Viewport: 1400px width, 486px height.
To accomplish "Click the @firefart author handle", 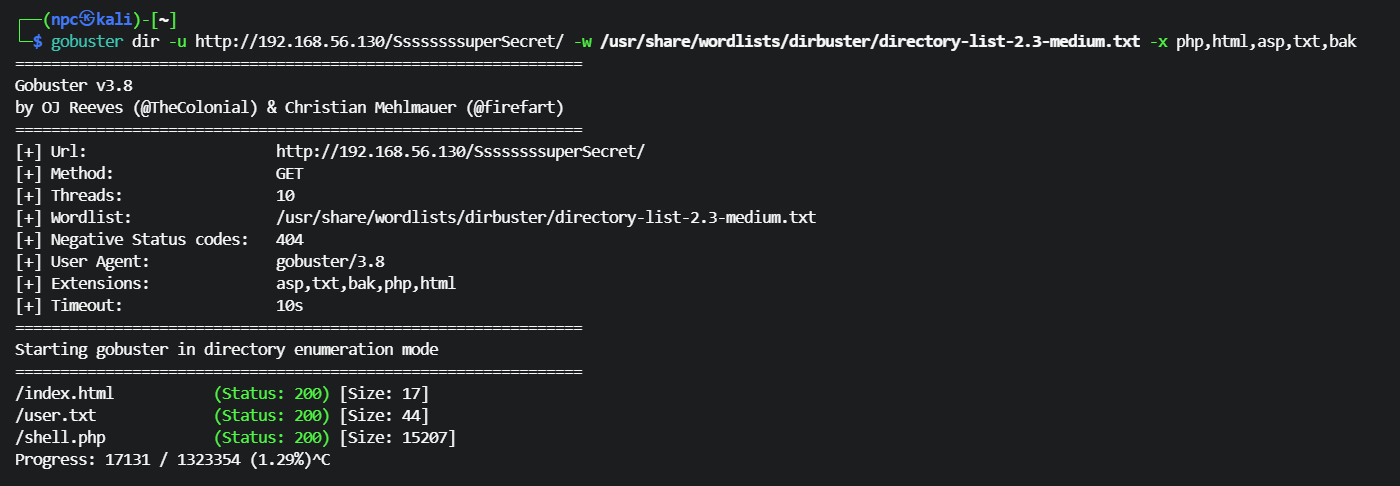I will pos(522,108).
